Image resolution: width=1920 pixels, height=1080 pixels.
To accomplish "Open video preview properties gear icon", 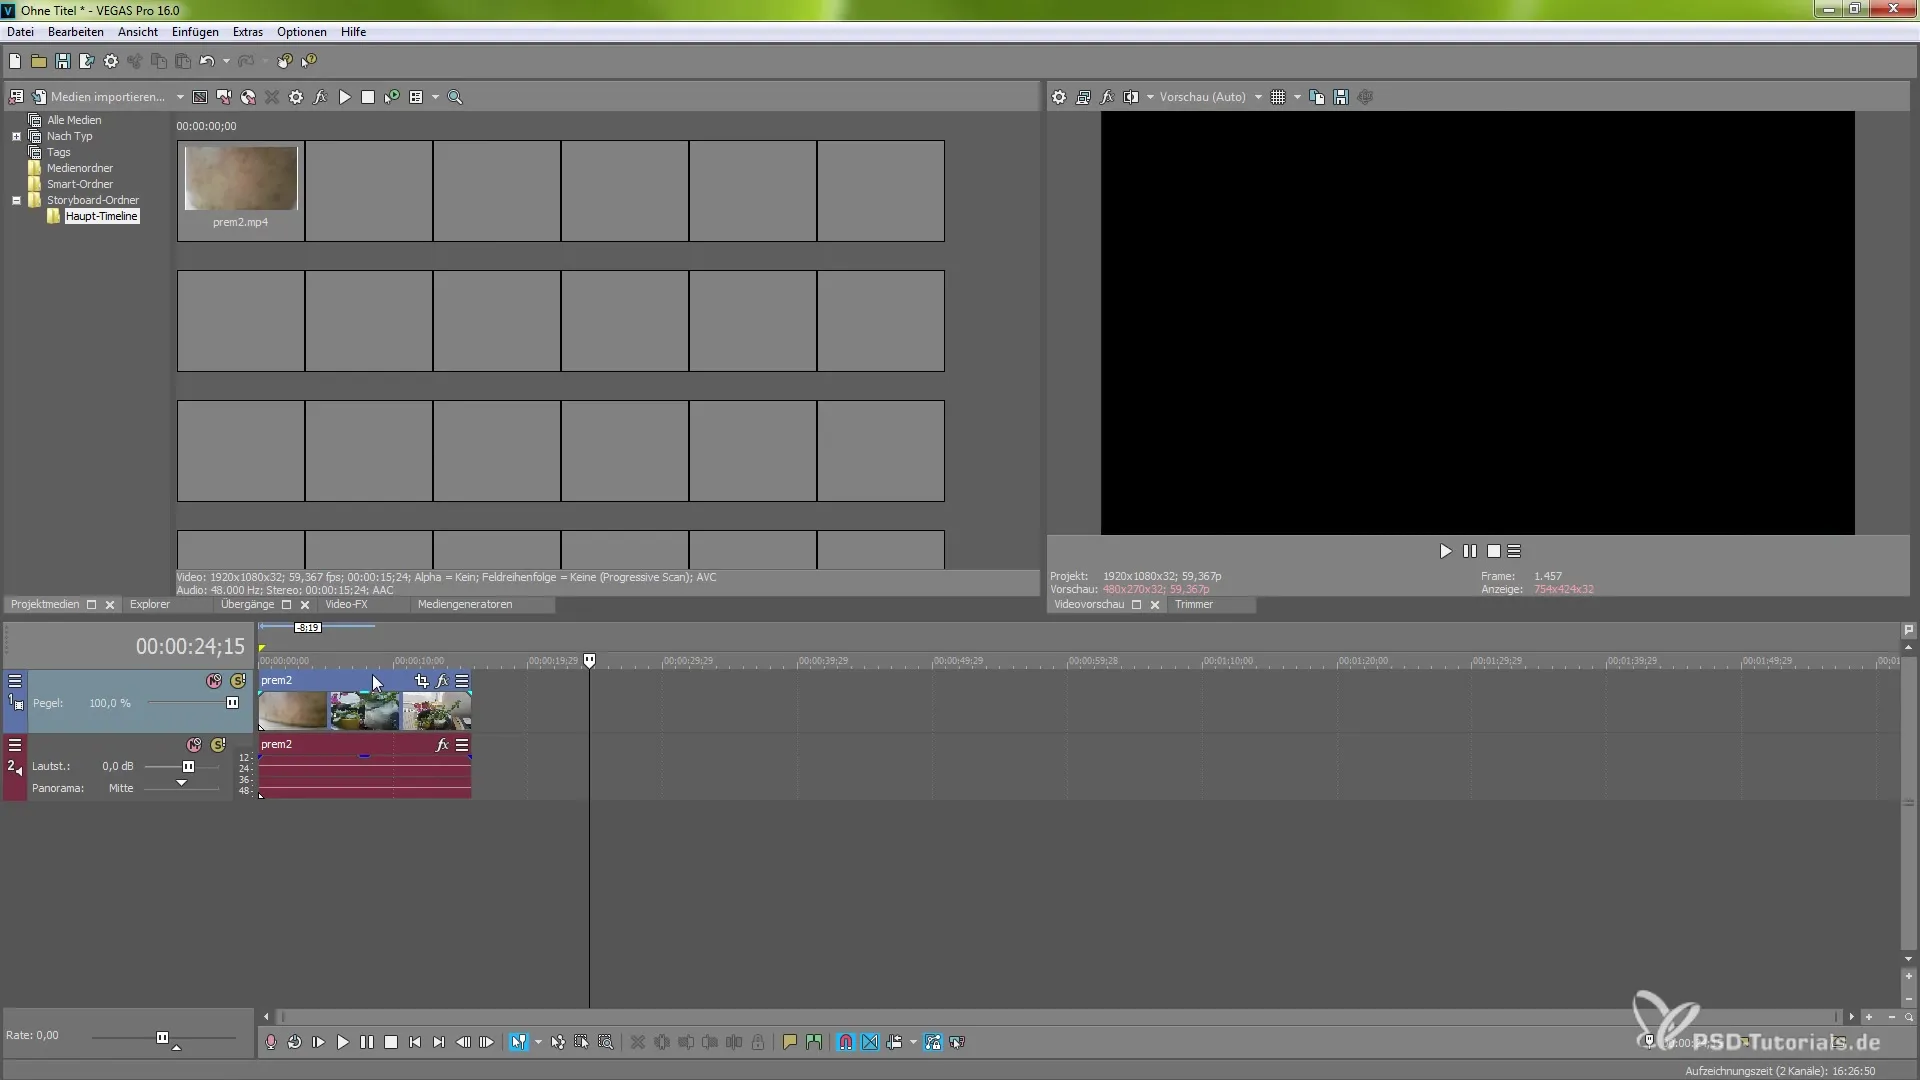I will pyautogui.click(x=1059, y=97).
